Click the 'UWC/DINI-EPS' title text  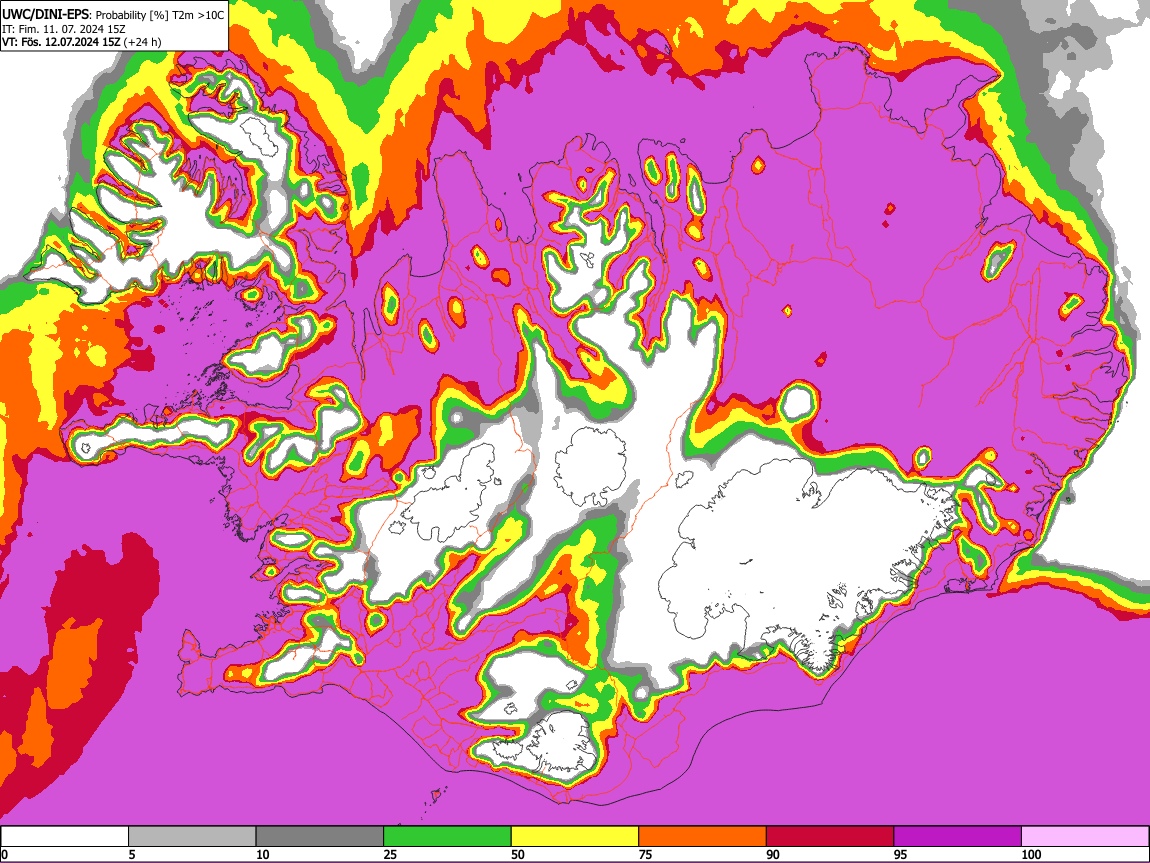pyautogui.click(x=45, y=14)
